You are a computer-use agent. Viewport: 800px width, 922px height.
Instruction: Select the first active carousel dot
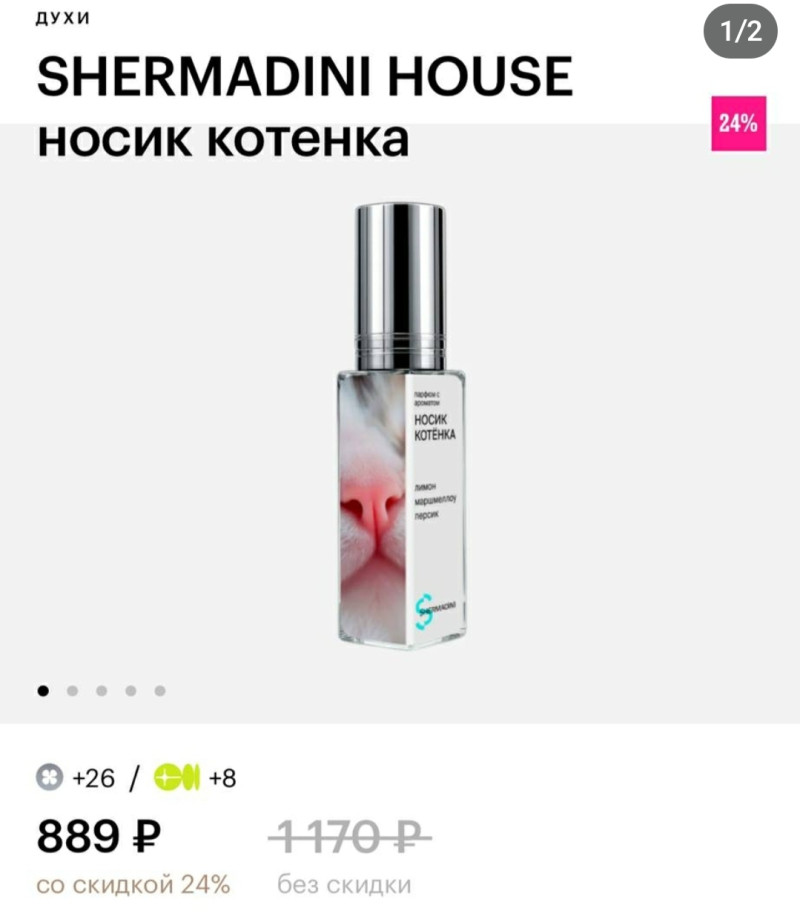pyautogui.click(x=43, y=691)
